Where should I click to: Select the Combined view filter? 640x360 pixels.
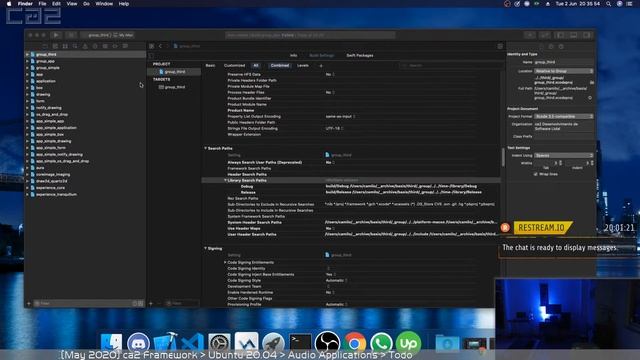click(x=280, y=65)
